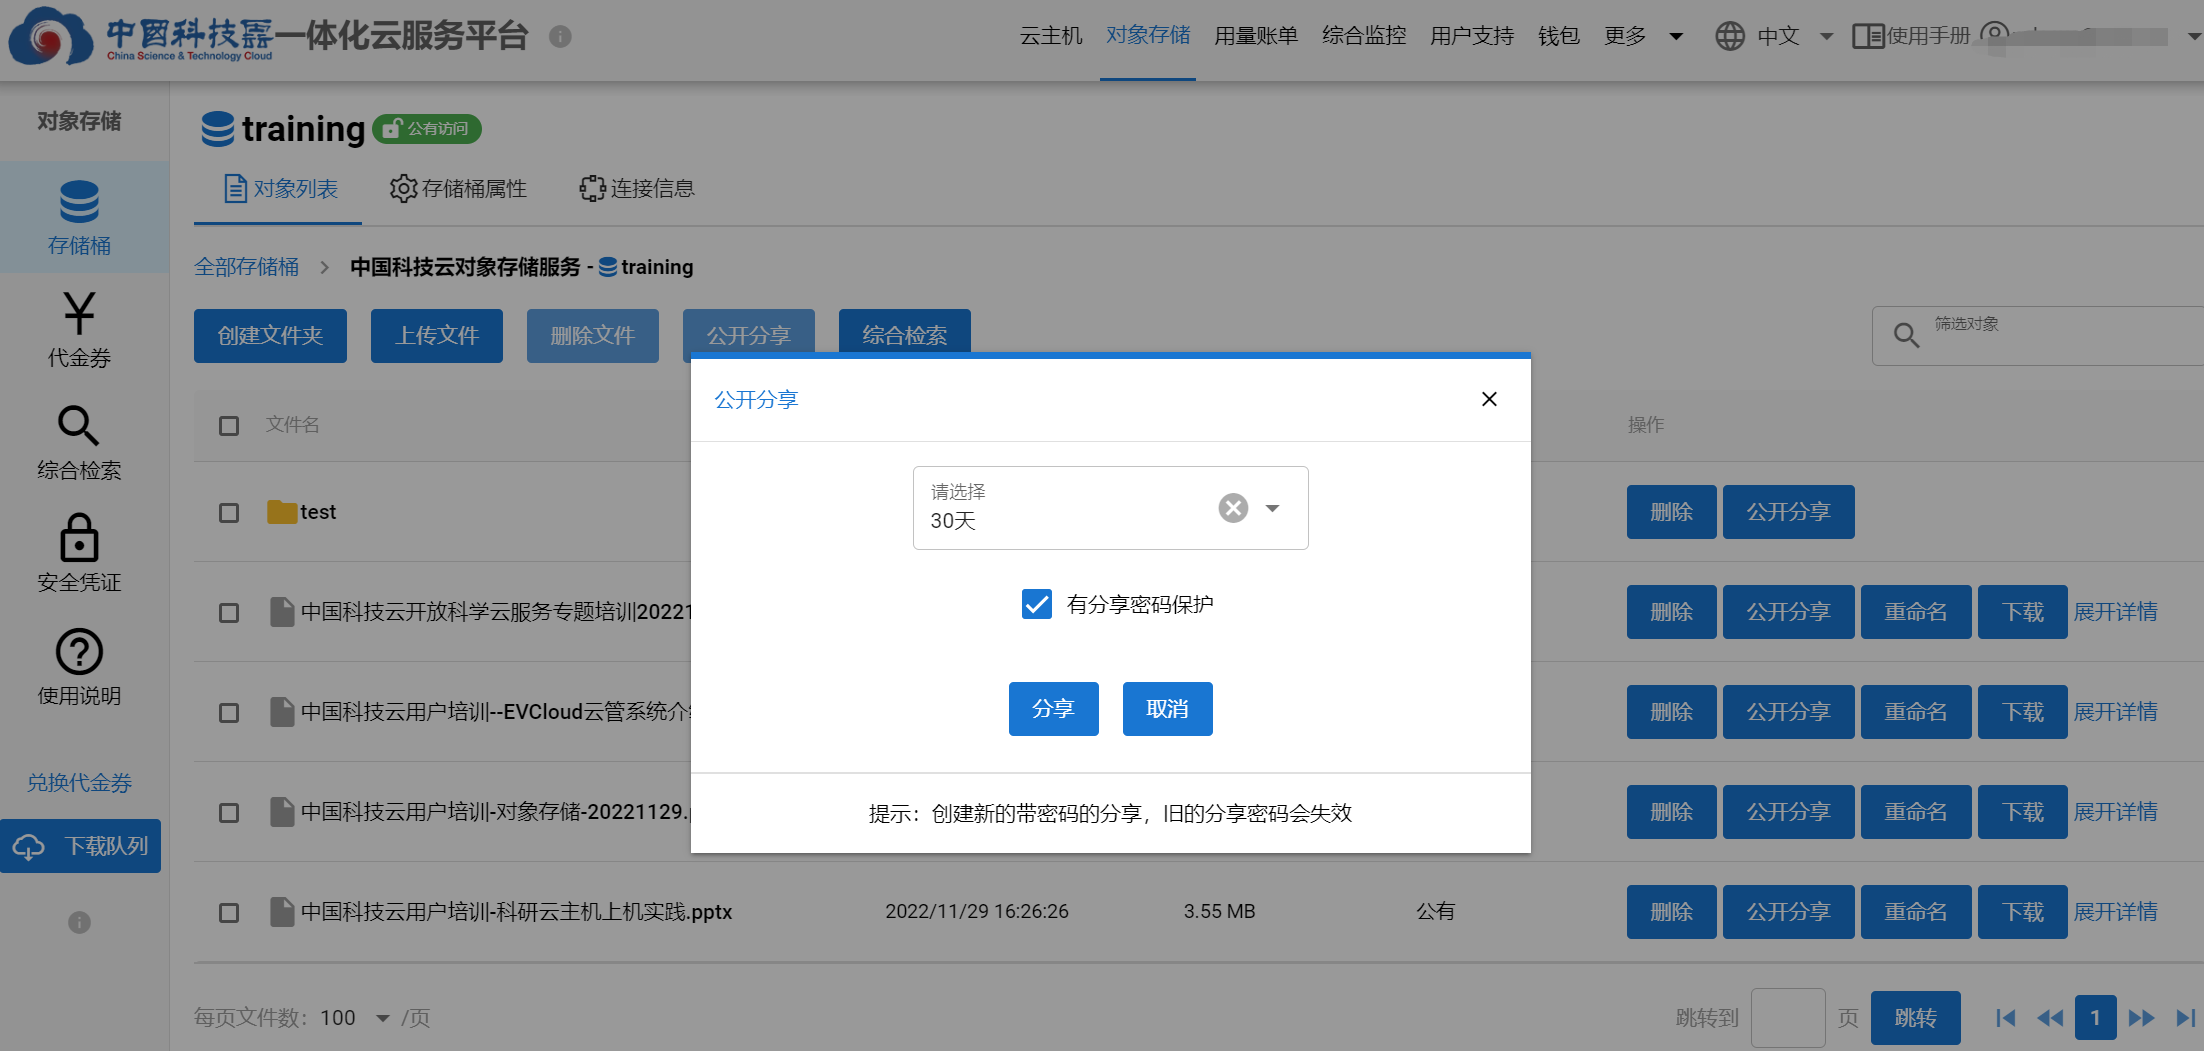This screenshot has width=2204, height=1051.
Task: Open the 使用手册 manual book icon
Action: (x=1867, y=36)
